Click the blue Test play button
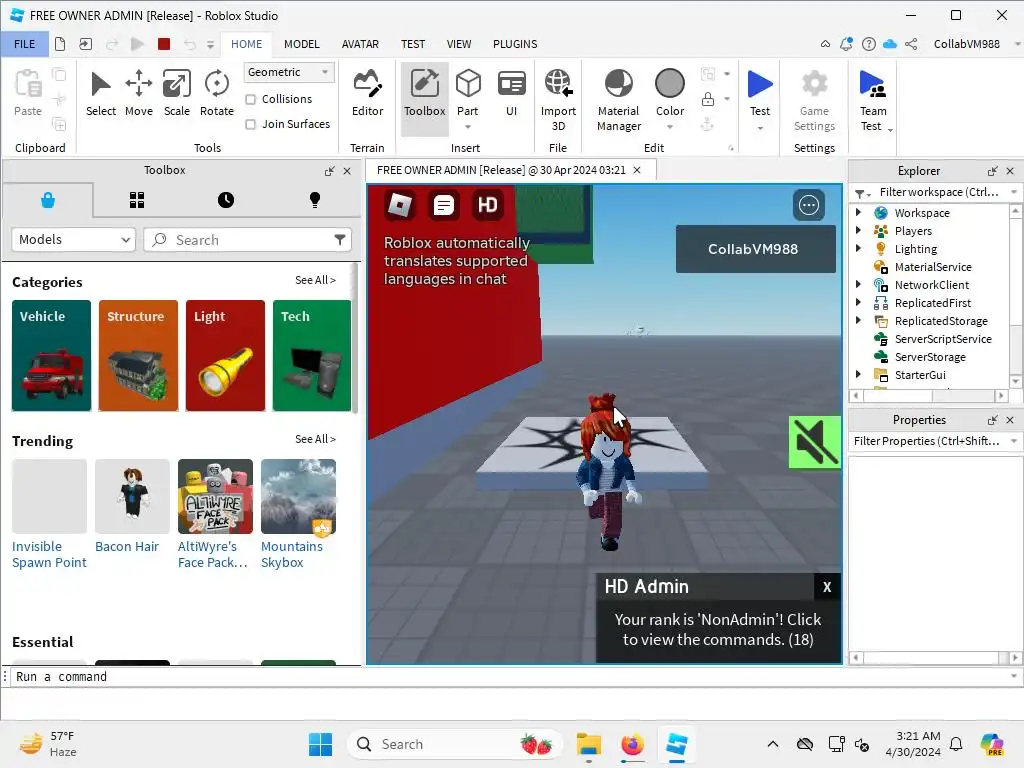 point(760,84)
